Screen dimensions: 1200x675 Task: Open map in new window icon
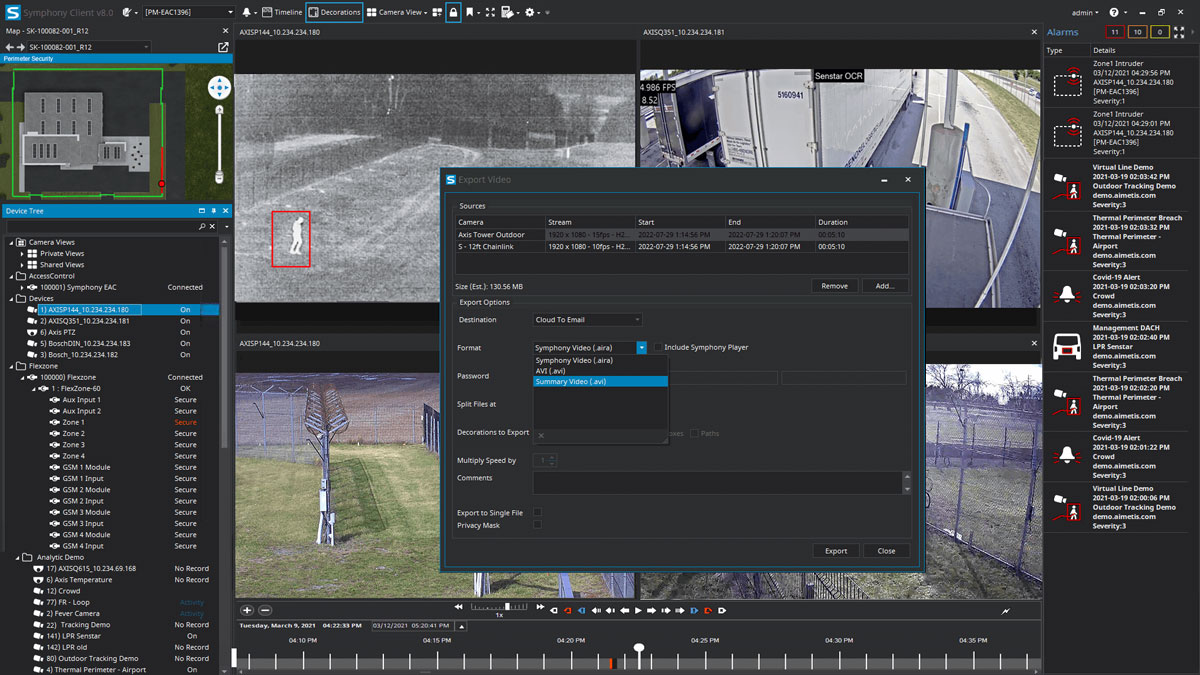point(223,47)
